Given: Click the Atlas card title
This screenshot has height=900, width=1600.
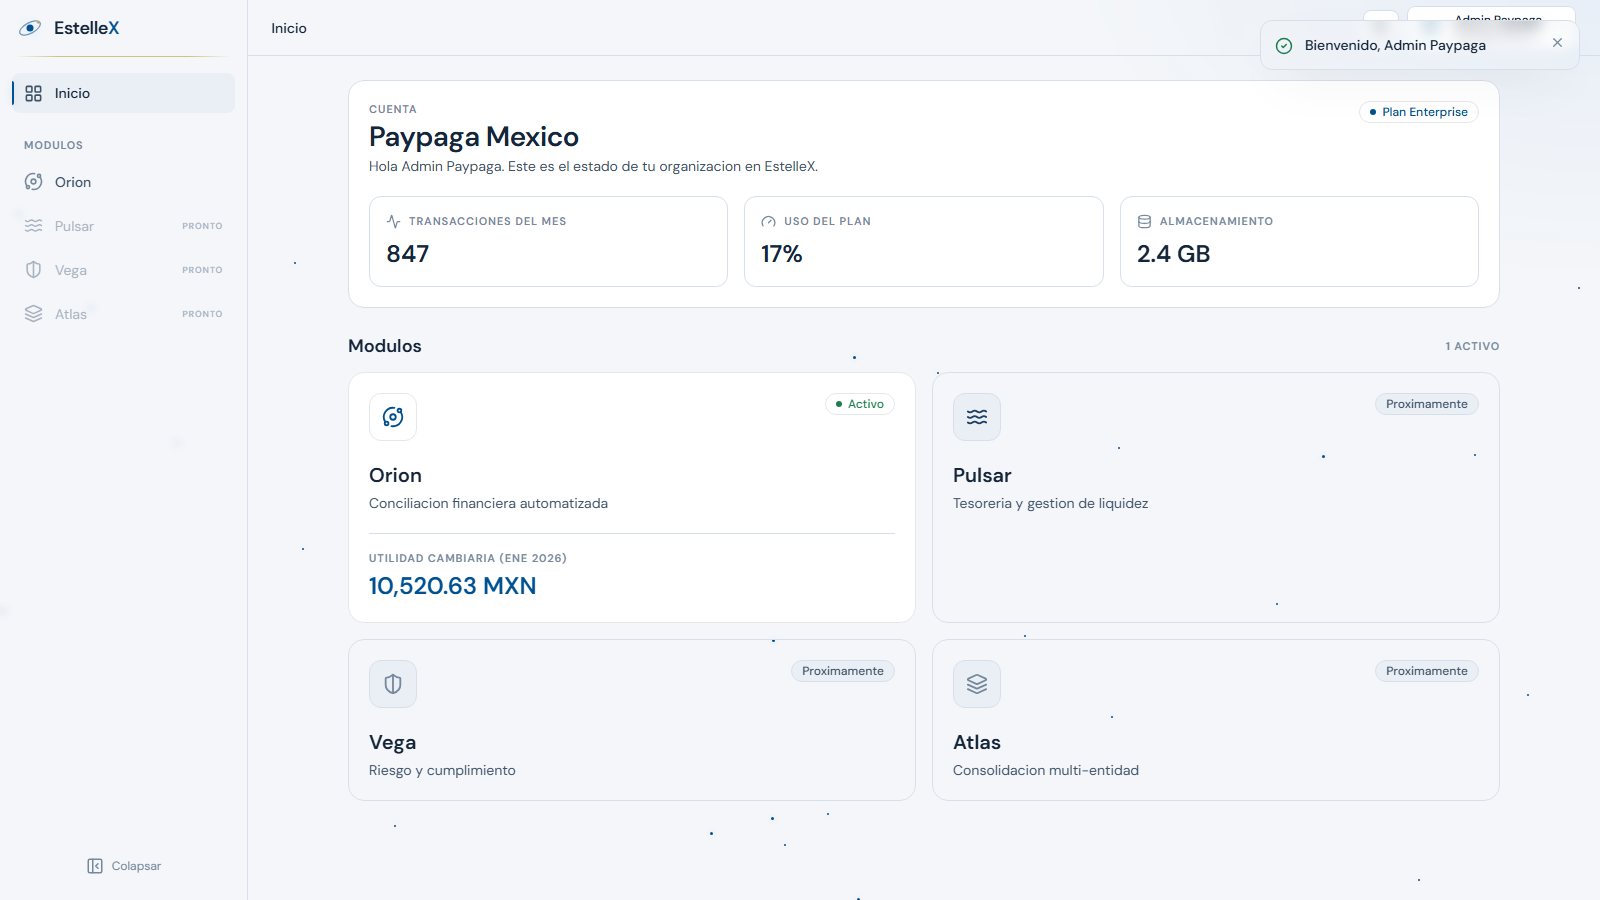Looking at the screenshot, I should [x=977, y=742].
